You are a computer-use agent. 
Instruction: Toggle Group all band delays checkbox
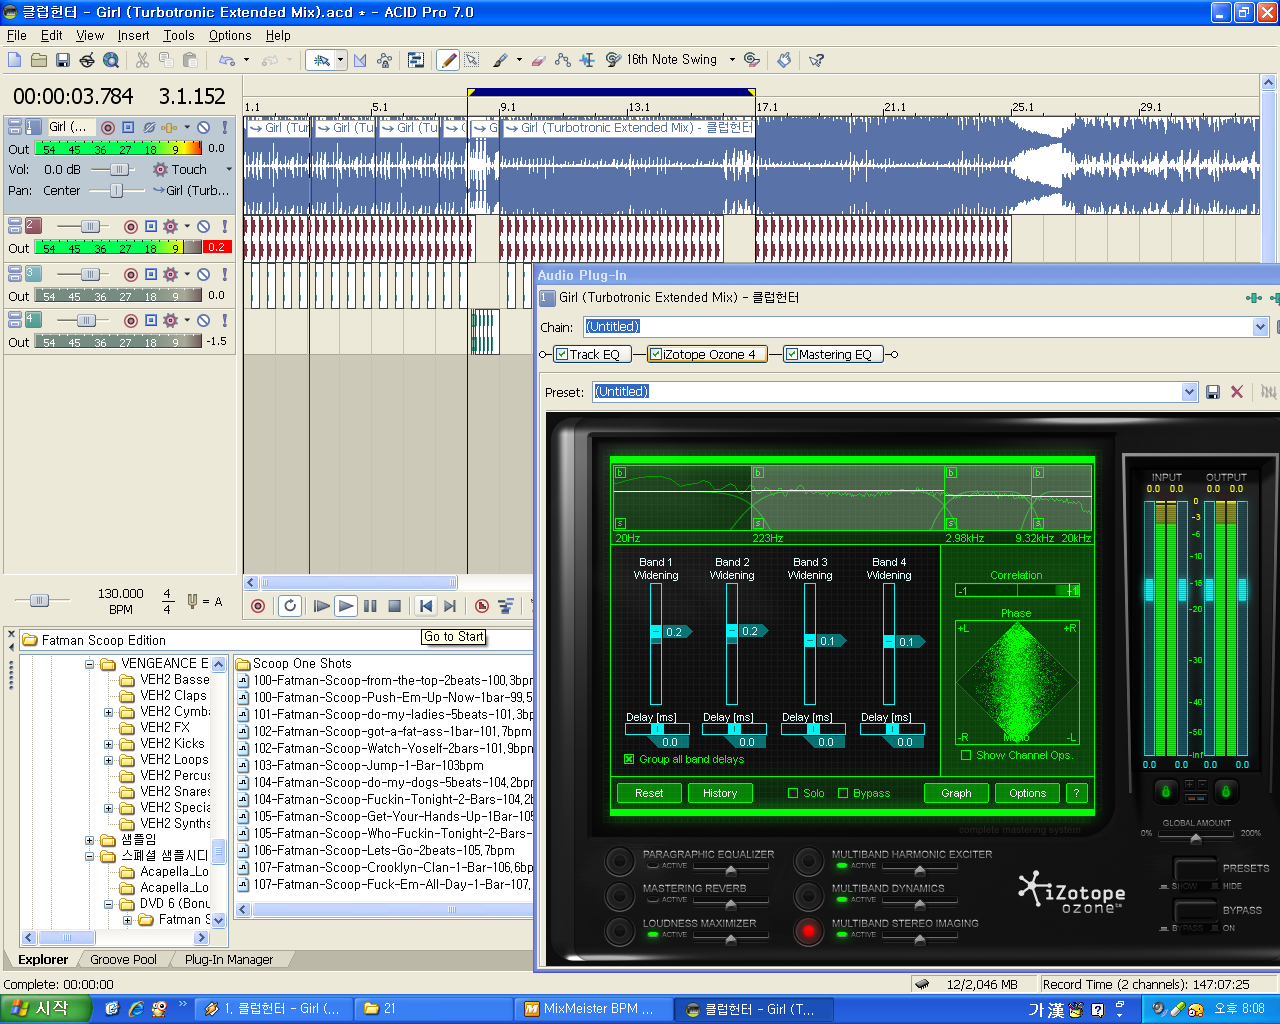[x=629, y=759]
